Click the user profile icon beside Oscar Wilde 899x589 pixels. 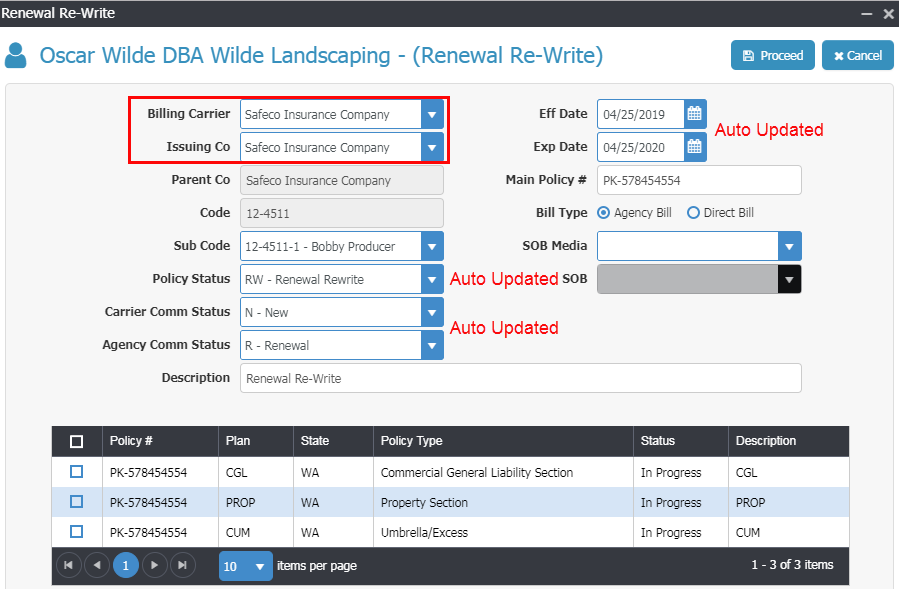point(15,56)
